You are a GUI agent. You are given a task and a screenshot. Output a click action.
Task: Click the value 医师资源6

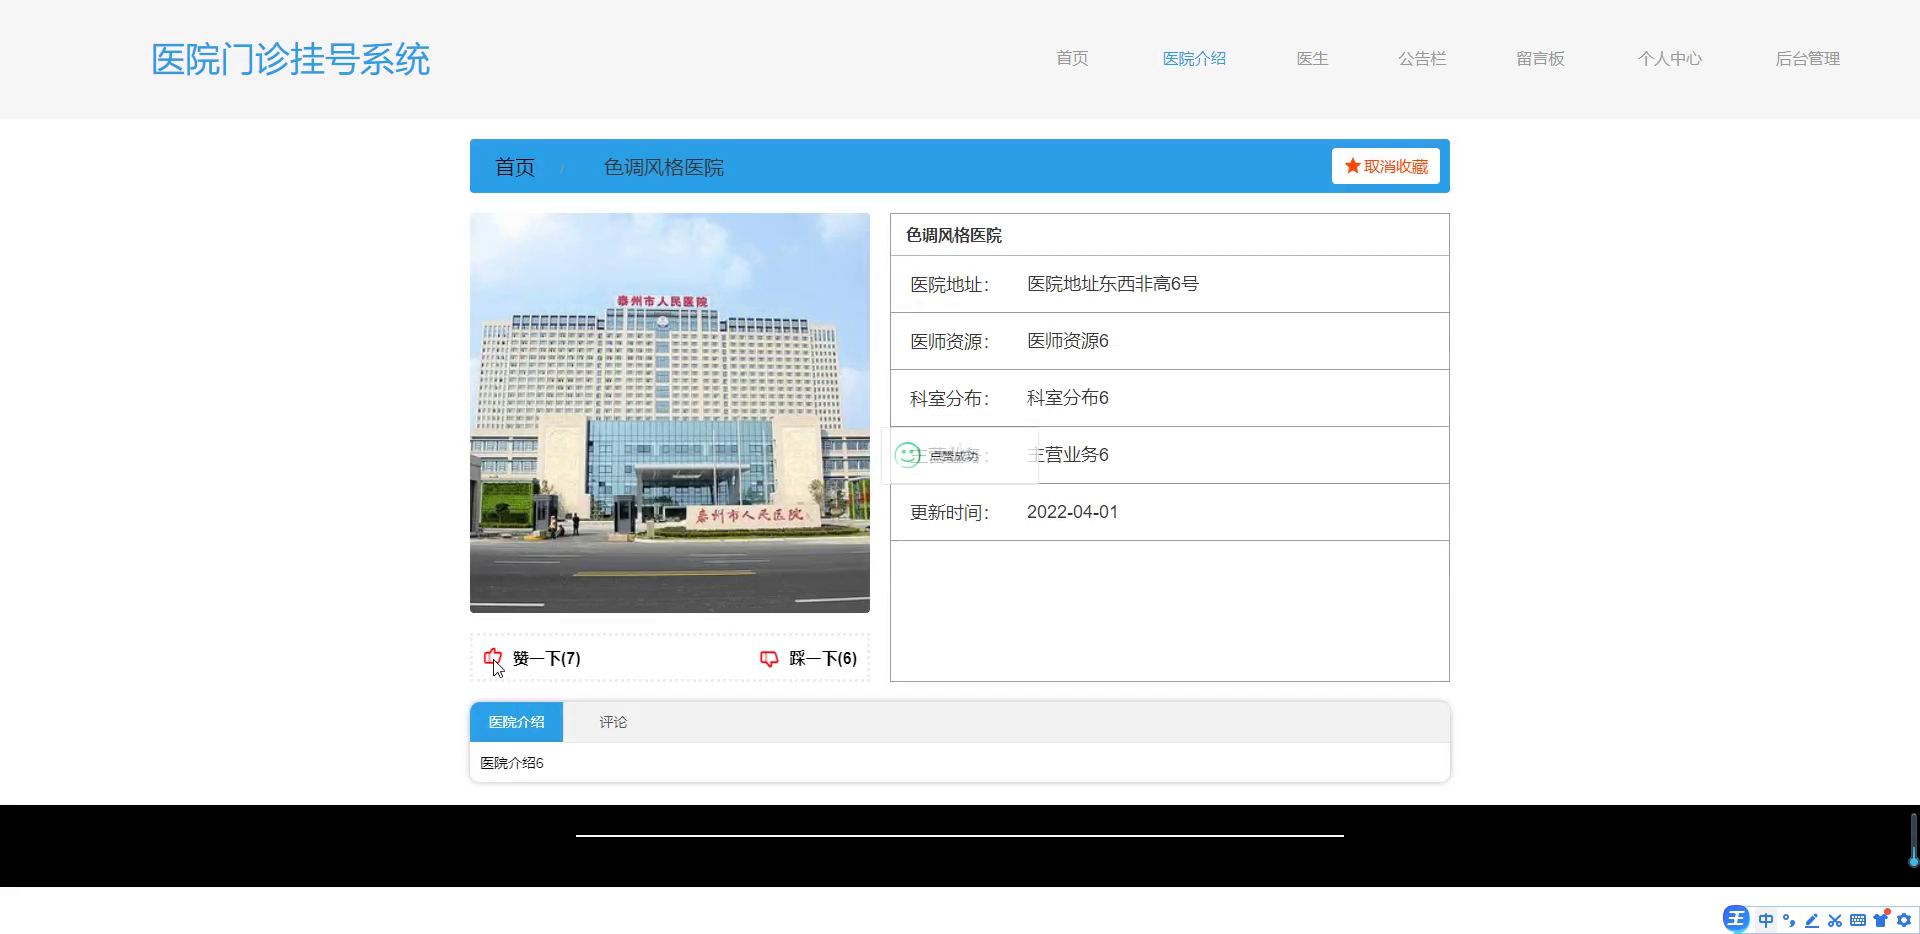(x=1068, y=341)
